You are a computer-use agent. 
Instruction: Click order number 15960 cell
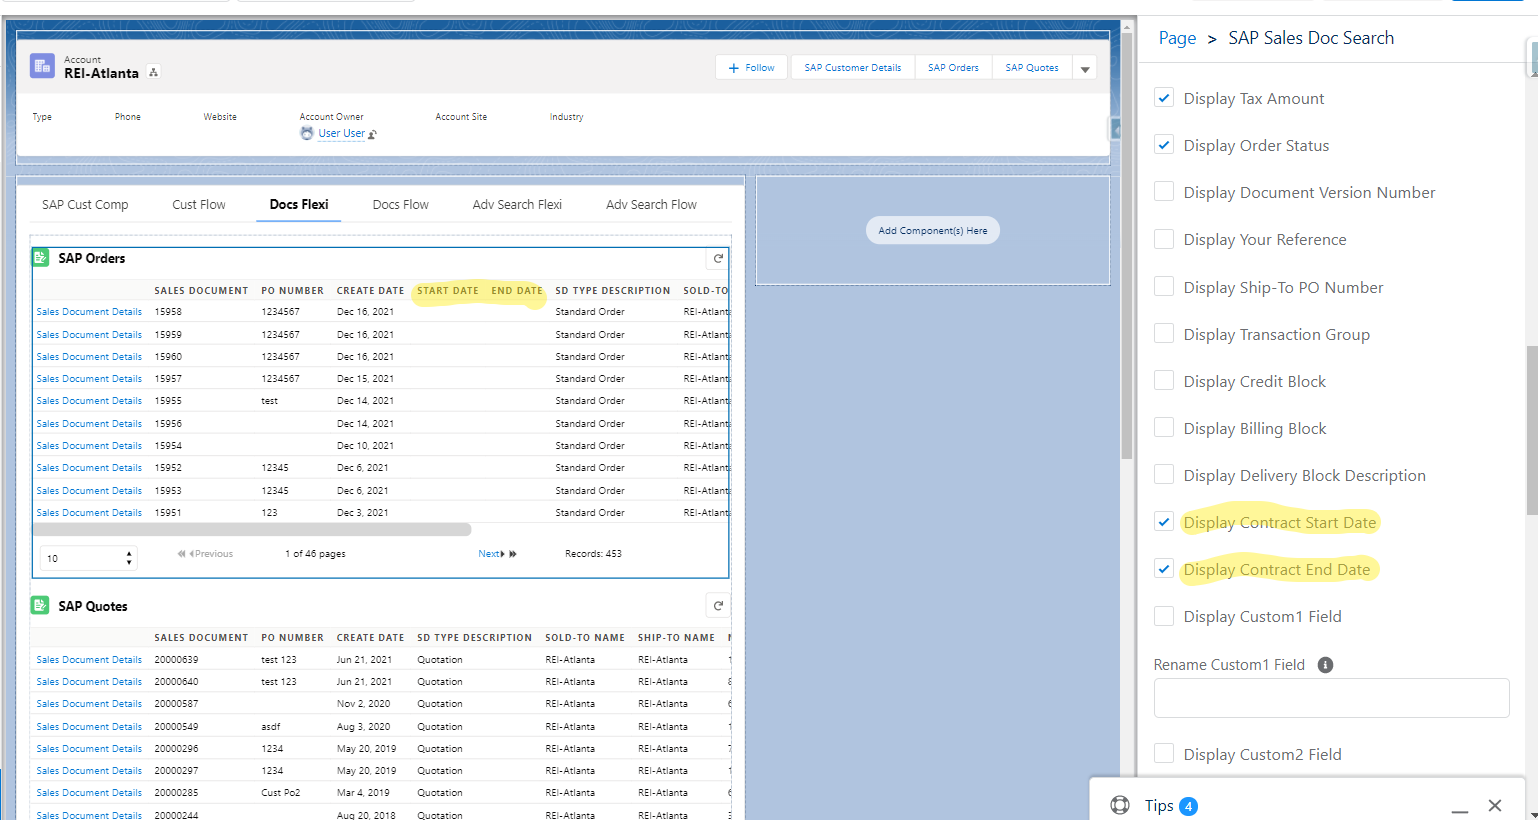168,357
